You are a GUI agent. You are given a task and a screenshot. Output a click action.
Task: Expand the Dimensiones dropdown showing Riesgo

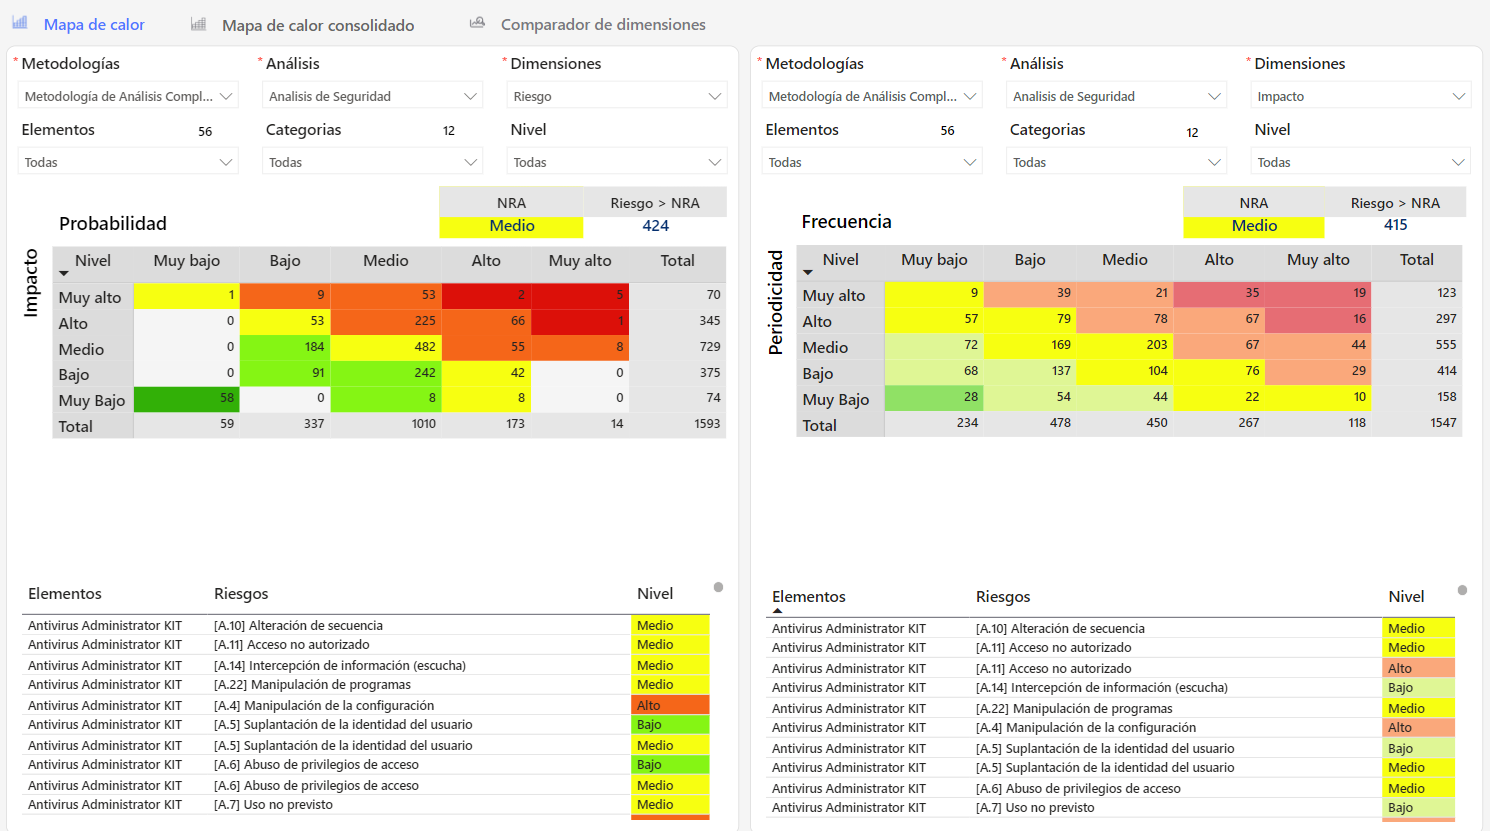pos(617,96)
